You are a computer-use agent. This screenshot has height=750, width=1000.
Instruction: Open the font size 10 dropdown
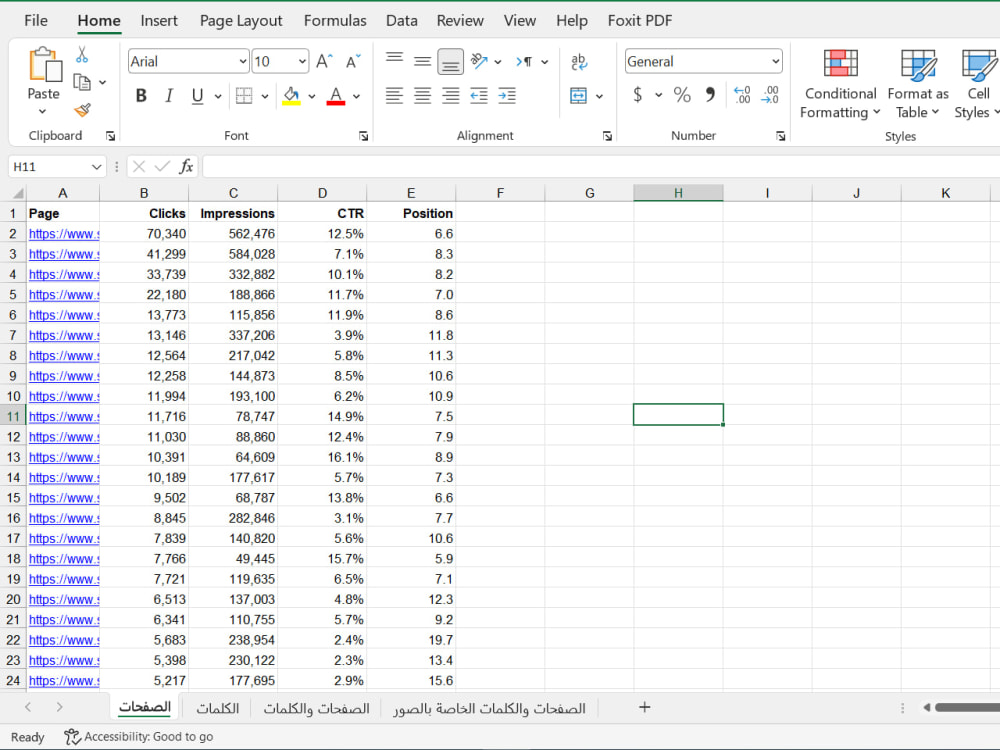coord(302,61)
